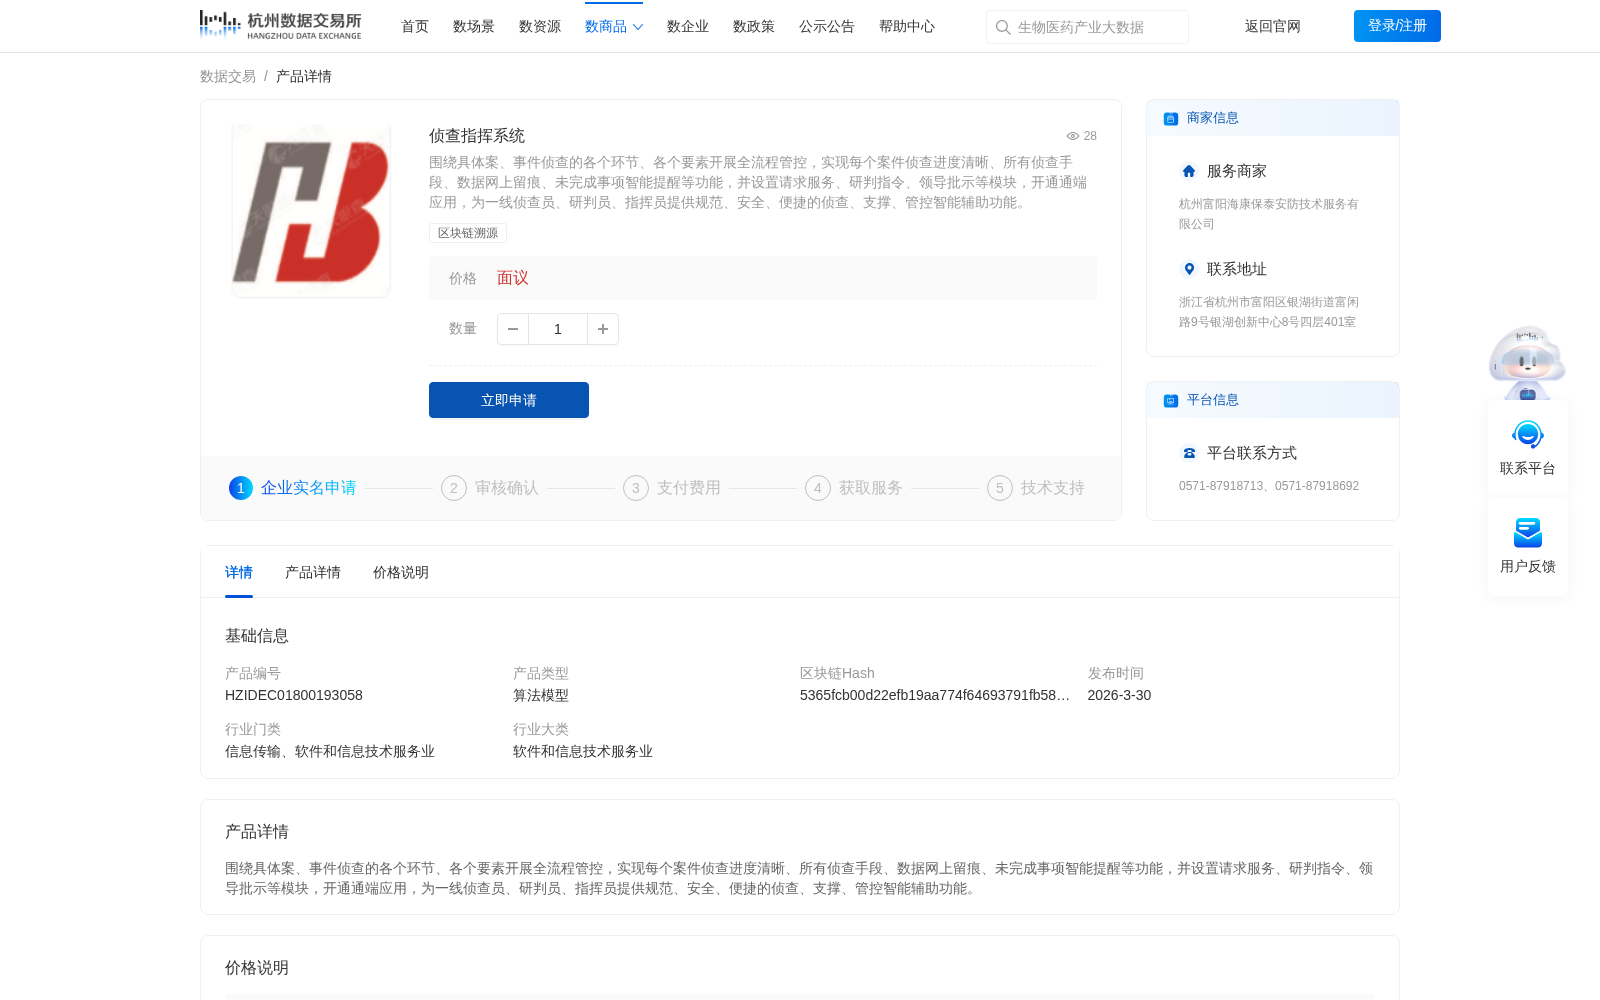1600x1000 pixels.
Task: Focus the 生物医药产业大数据 search box
Action: pyautogui.click(x=1087, y=27)
